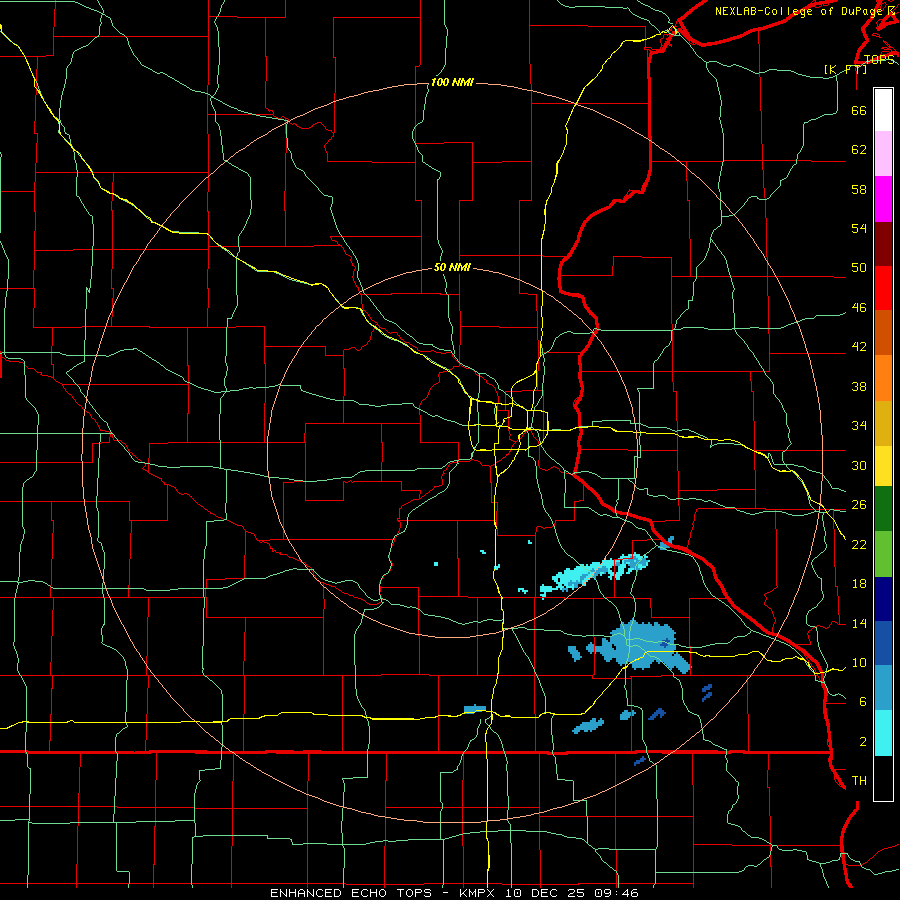Click the bright red legend segment
The height and width of the screenshot is (900, 900).
tap(883, 289)
